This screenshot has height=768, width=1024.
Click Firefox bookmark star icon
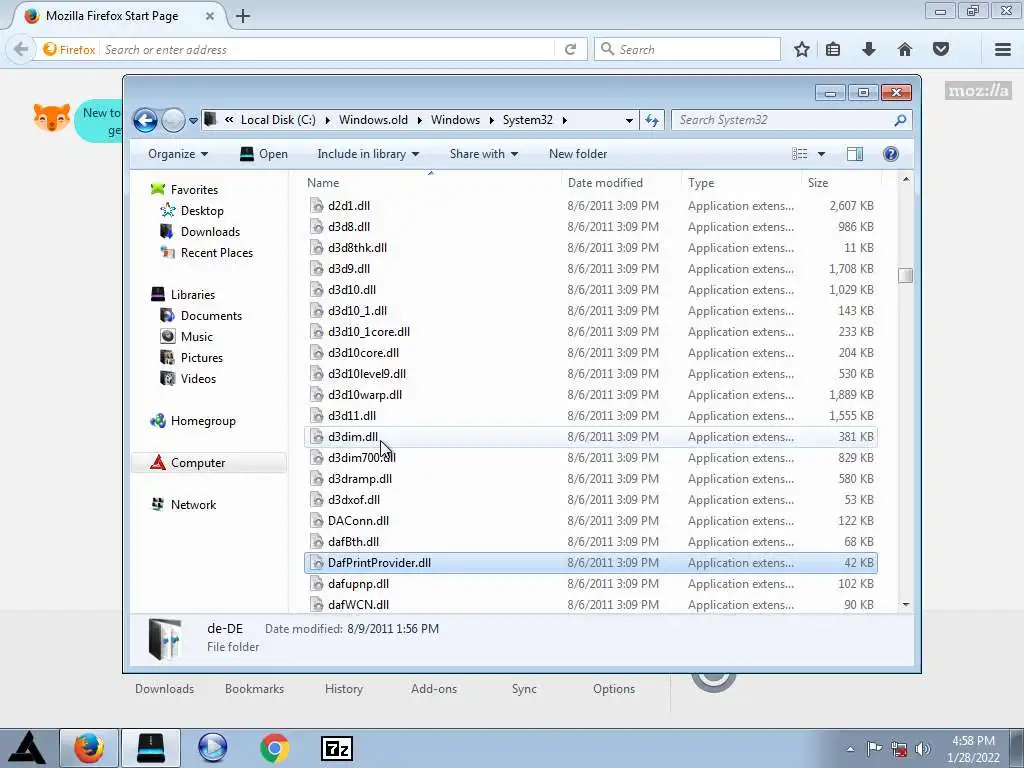[x=802, y=50]
